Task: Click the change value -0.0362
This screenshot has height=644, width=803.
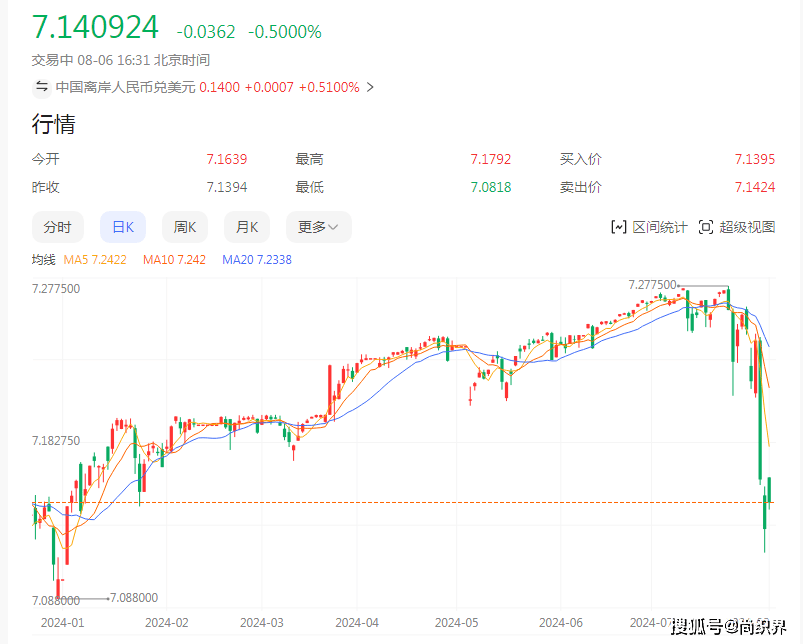Action: point(206,32)
